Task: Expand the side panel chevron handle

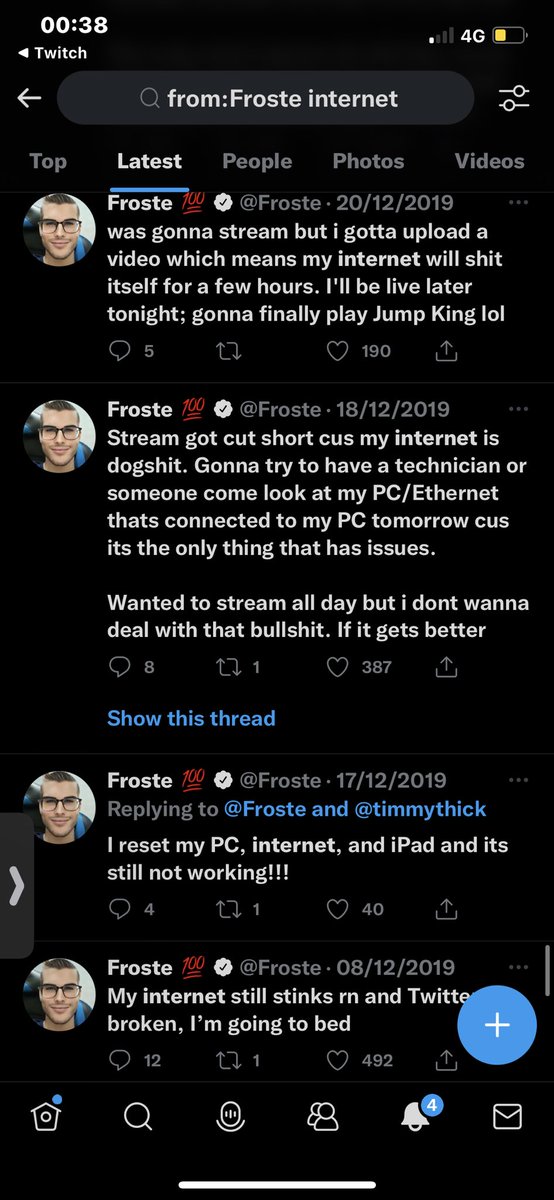Action: pyautogui.click(x=16, y=886)
